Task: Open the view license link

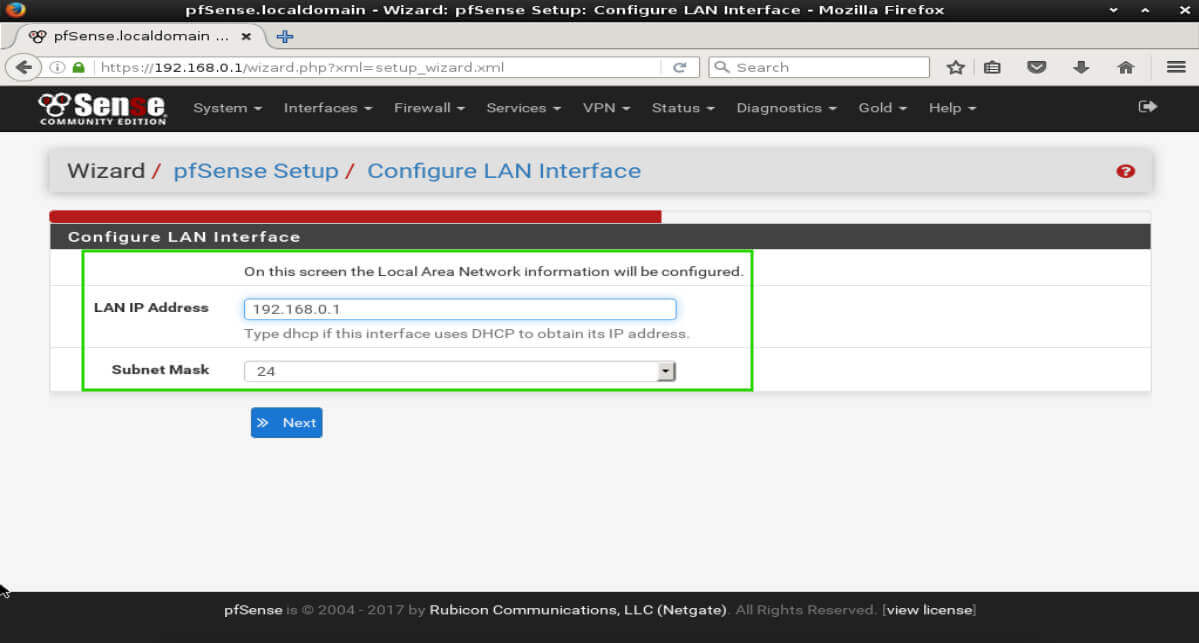Action: coord(930,610)
